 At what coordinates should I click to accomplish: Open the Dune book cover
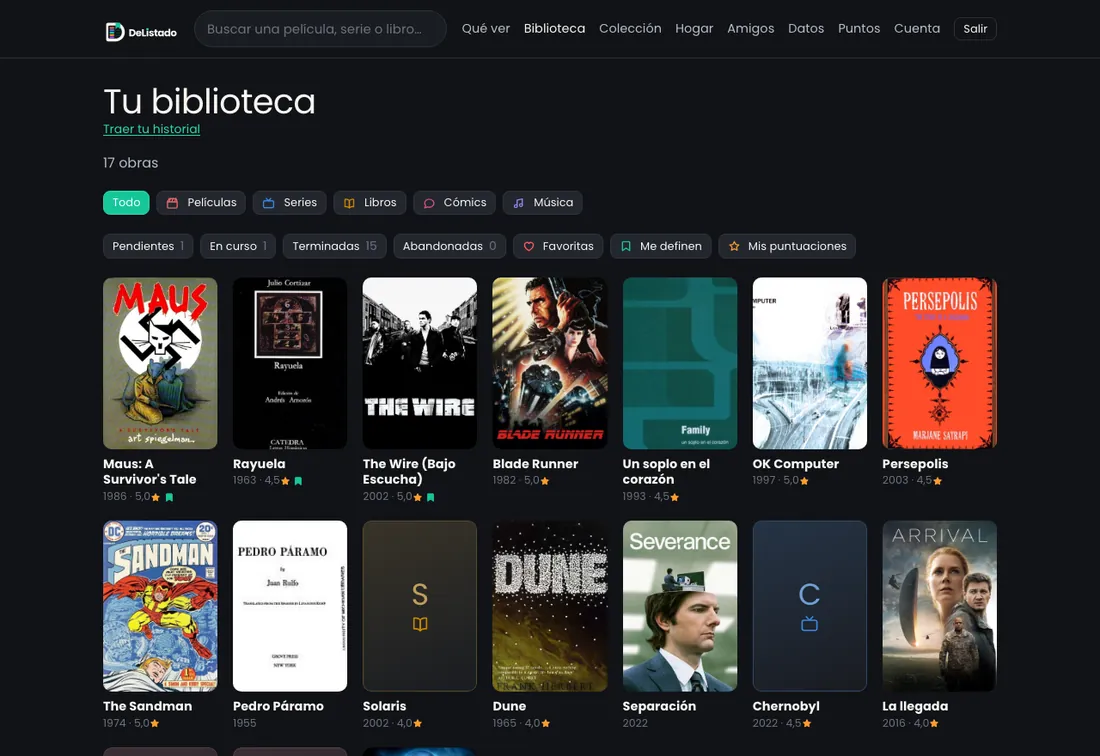pos(550,606)
